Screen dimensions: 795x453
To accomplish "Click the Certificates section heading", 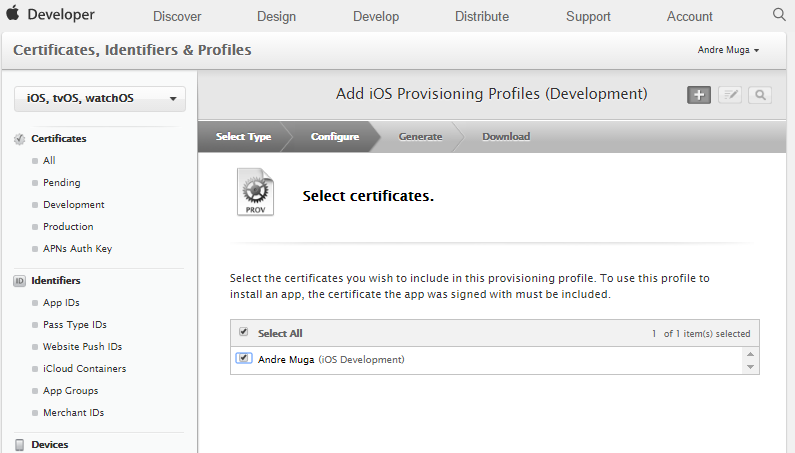I will pyautogui.click(x=58, y=138).
